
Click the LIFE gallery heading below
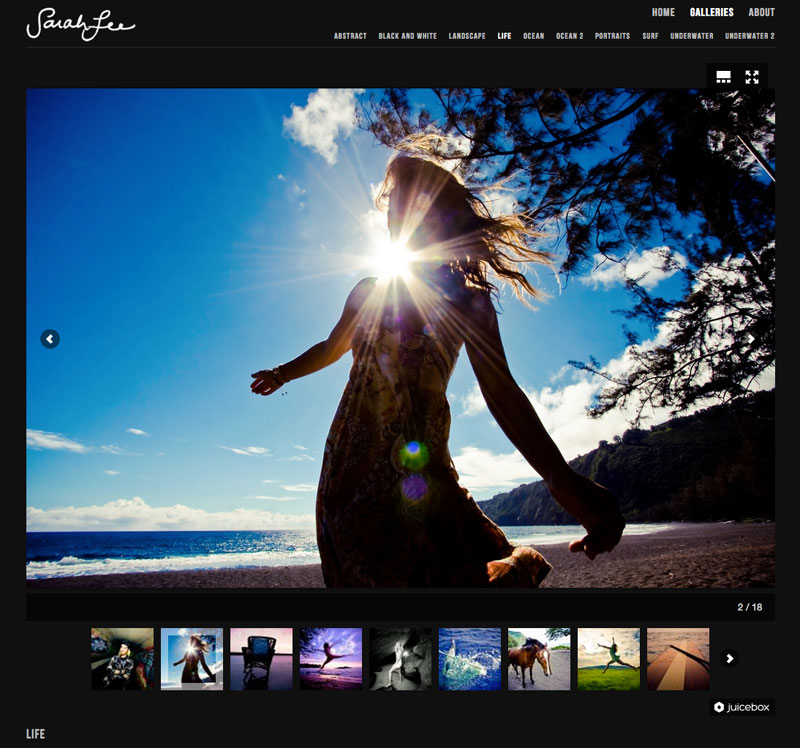(36, 734)
